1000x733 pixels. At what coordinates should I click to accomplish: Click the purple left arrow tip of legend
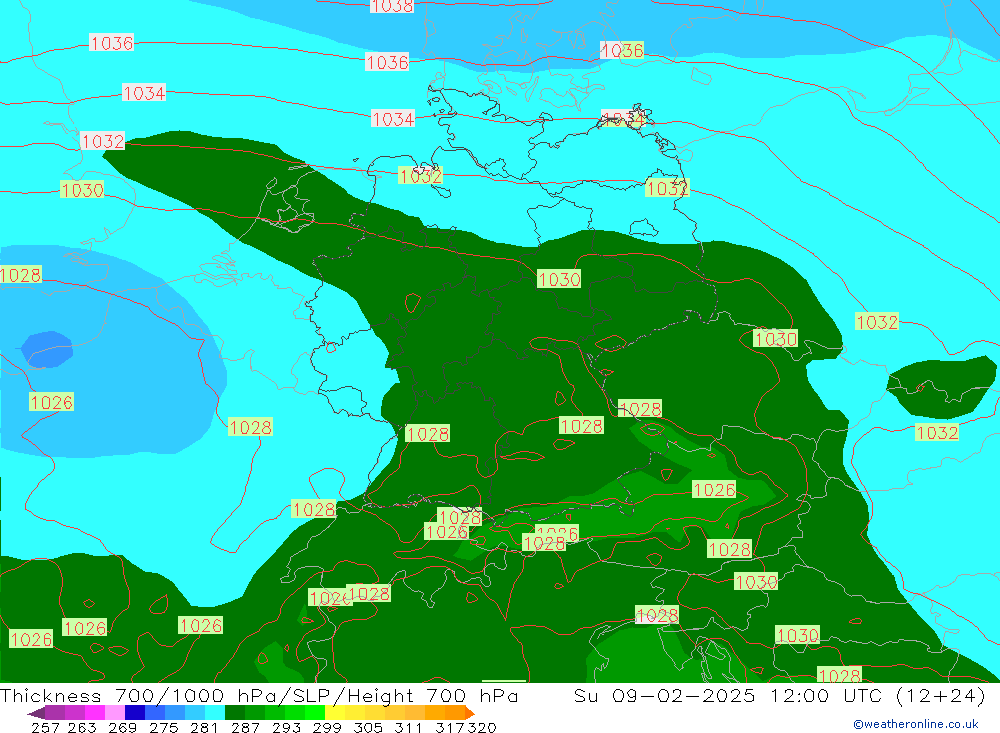tap(35, 713)
